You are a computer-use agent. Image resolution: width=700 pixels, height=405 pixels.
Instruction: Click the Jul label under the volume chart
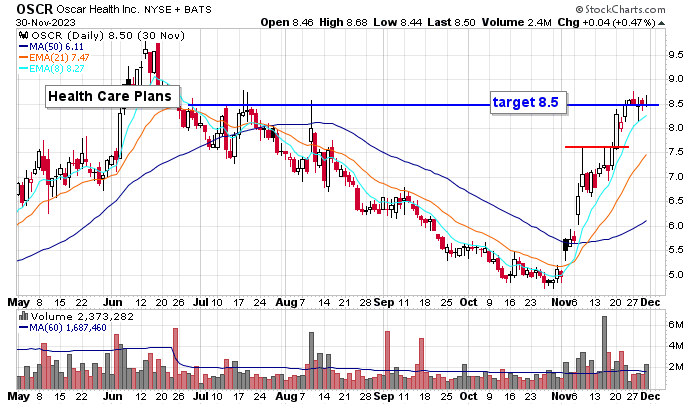200,397
